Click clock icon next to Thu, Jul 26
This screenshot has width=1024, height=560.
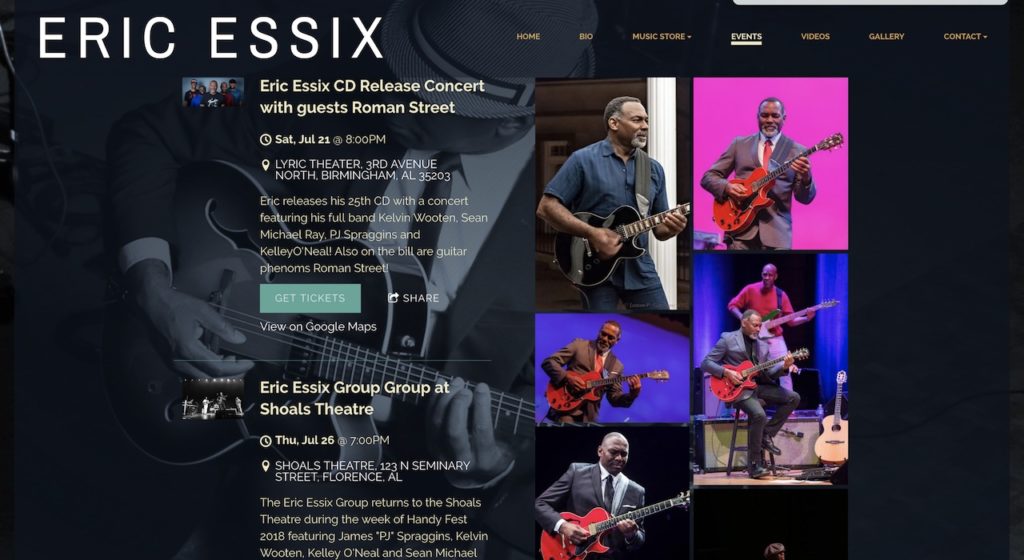pyautogui.click(x=265, y=441)
